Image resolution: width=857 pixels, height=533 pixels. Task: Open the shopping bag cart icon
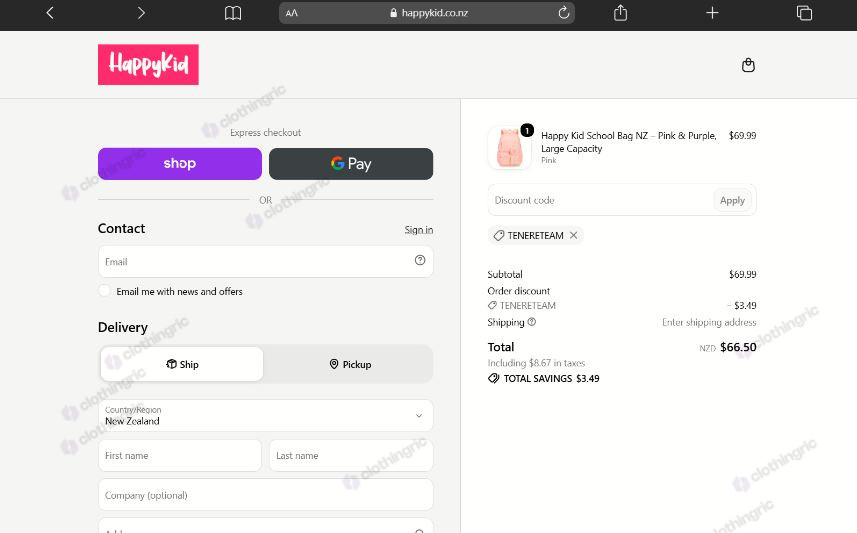[748, 65]
